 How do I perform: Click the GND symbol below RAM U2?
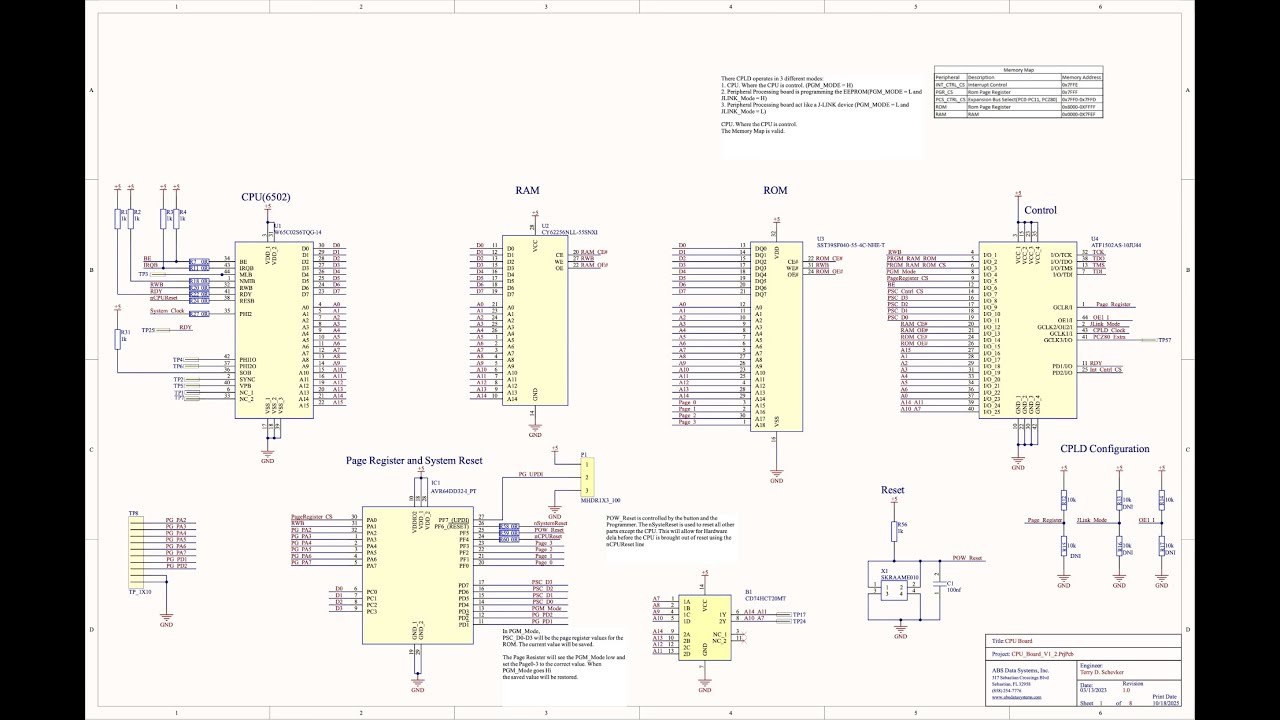coord(535,431)
